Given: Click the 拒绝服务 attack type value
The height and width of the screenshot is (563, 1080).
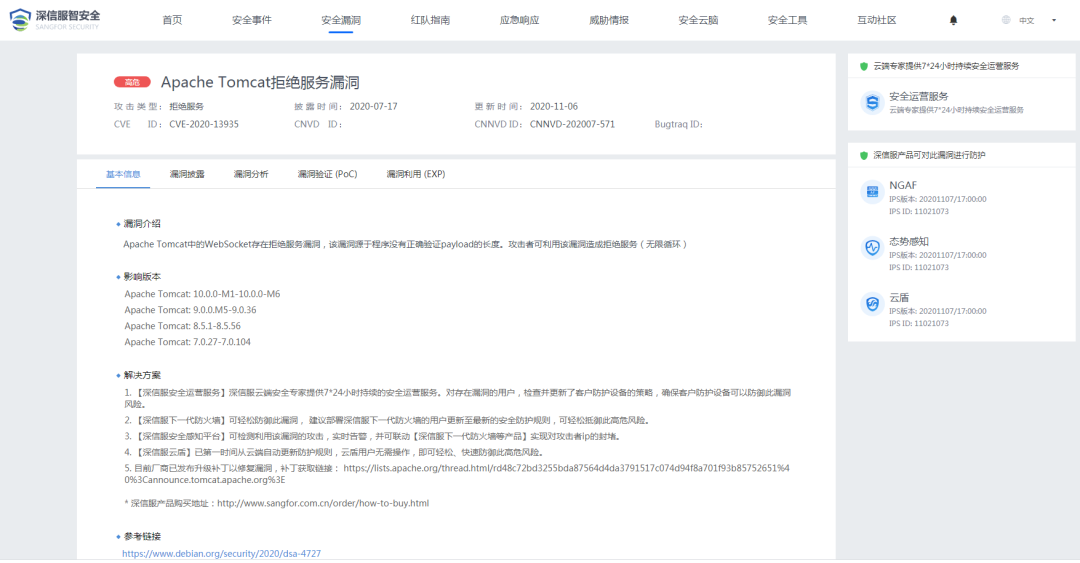Looking at the screenshot, I should click(187, 107).
